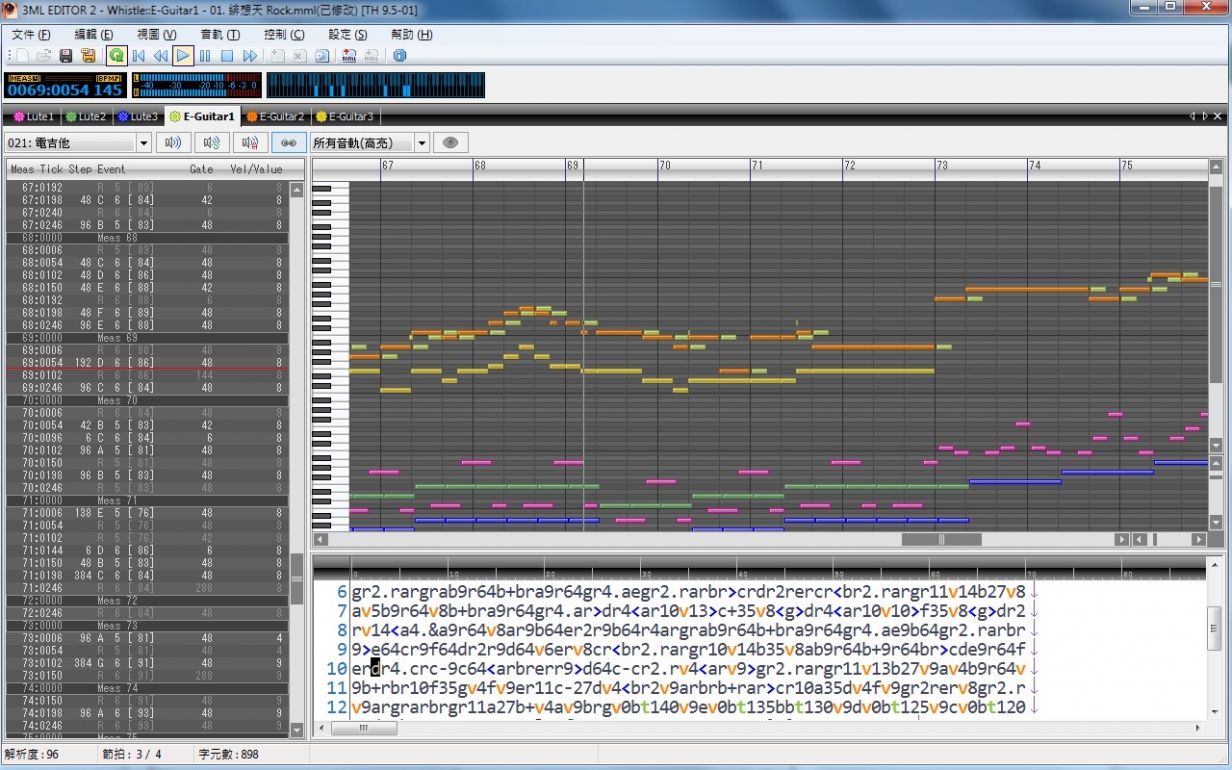Toggle the link/chain button
The height and width of the screenshot is (770, 1232).
click(289, 143)
